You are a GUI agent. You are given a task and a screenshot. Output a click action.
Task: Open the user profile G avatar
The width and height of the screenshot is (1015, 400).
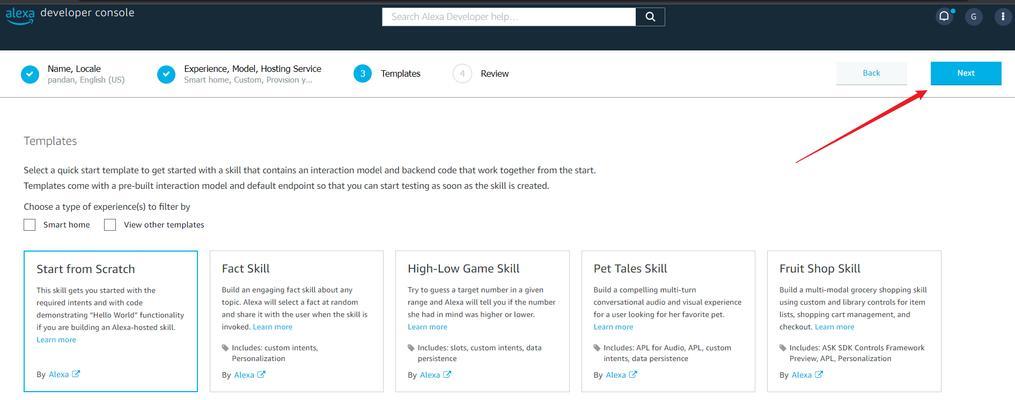[x=973, y=17]
